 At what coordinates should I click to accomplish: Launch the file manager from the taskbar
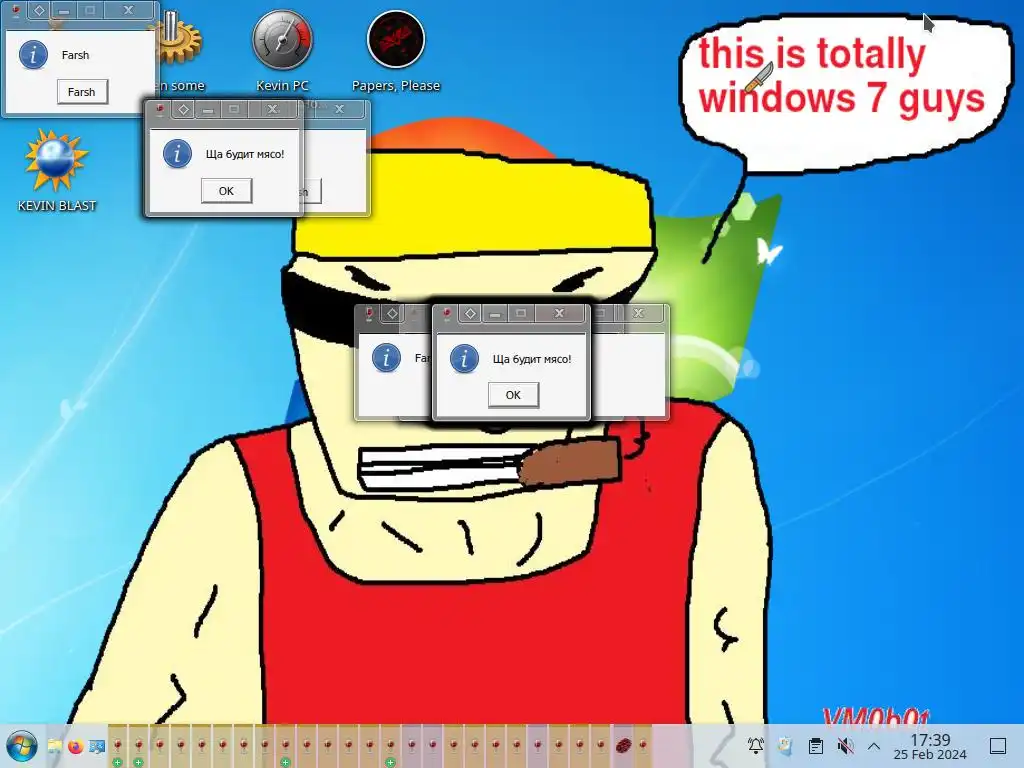pos(55,746)
